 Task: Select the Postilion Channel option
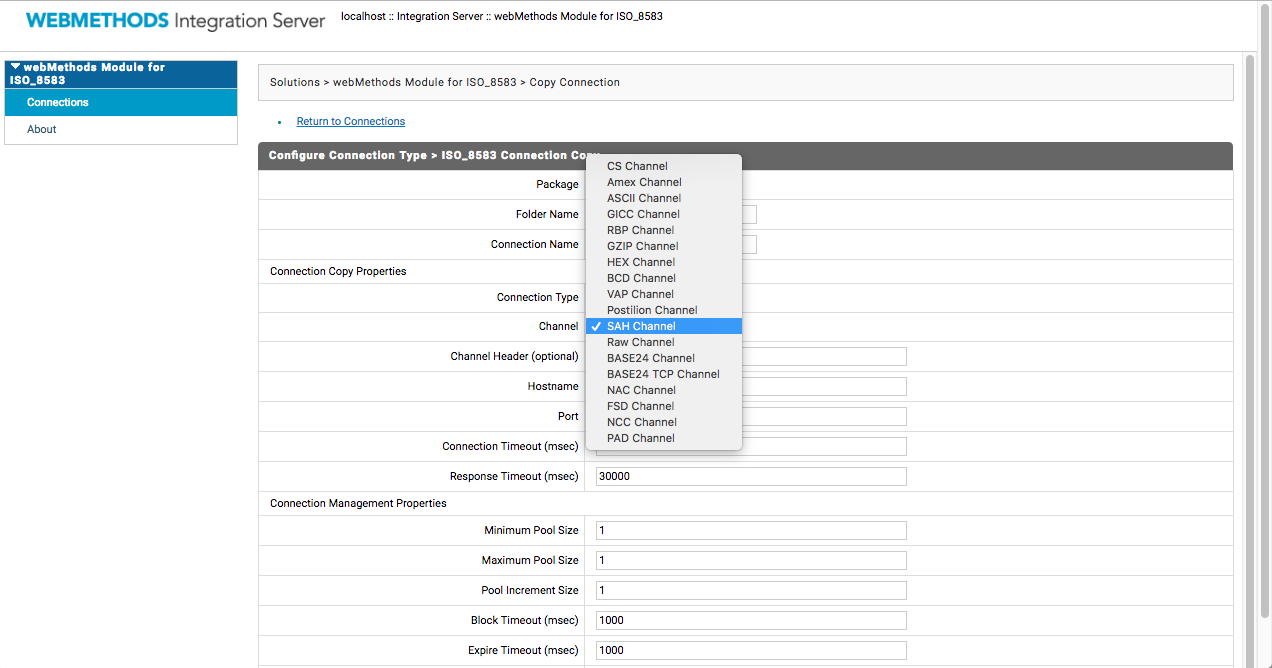tap(664, 310)
